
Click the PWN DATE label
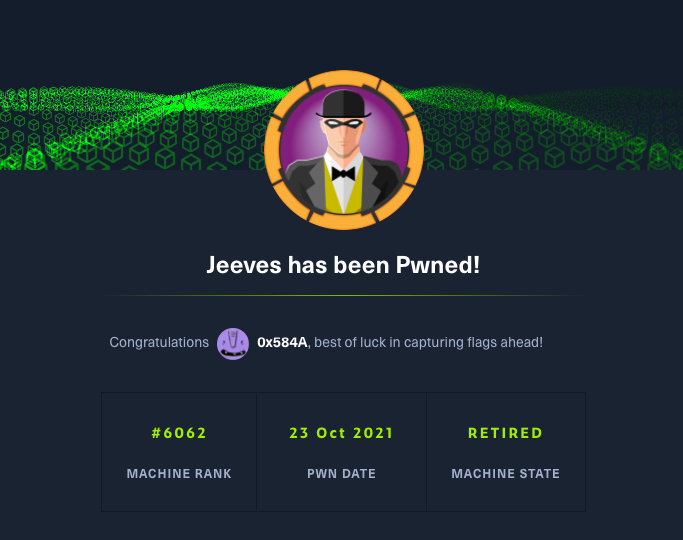click(x=341, y=473)
